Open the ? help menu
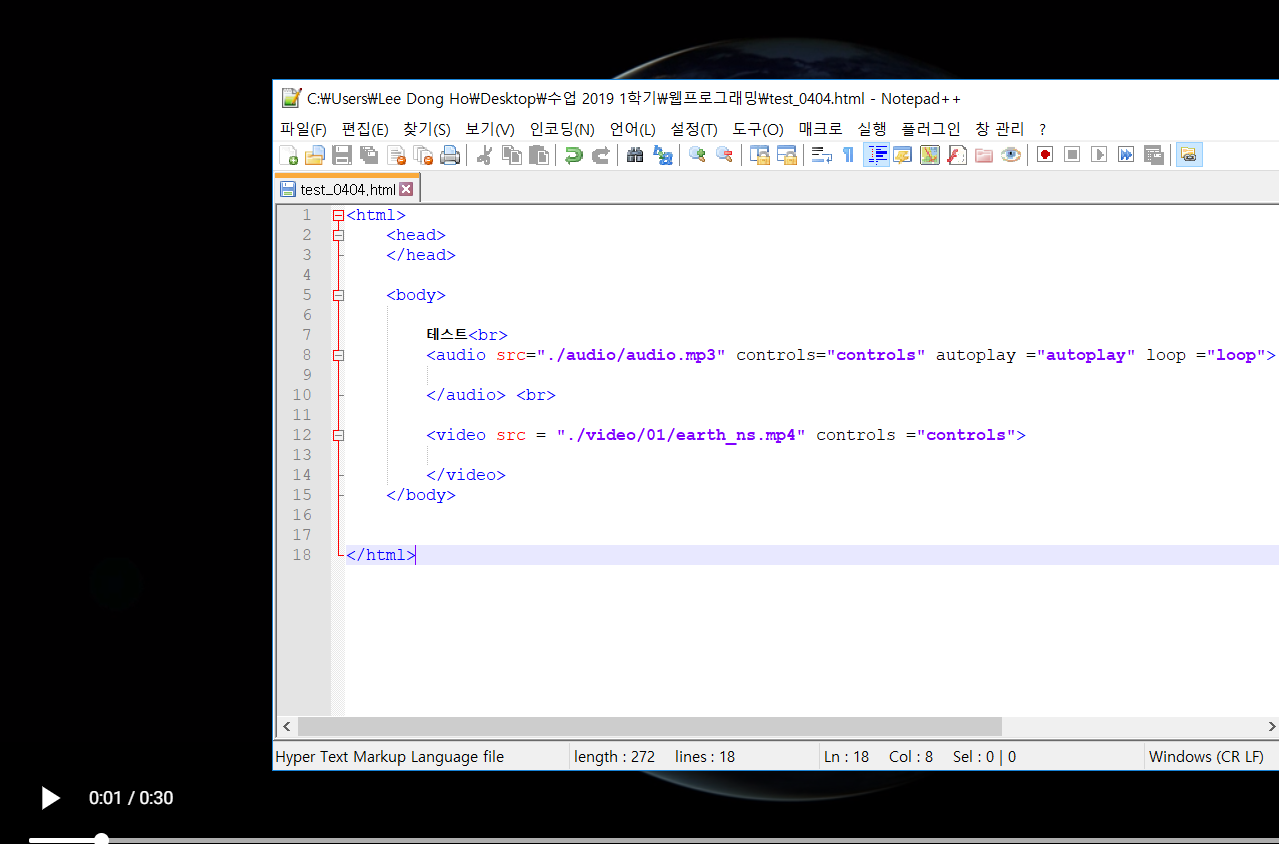 tap(1042, 129)
